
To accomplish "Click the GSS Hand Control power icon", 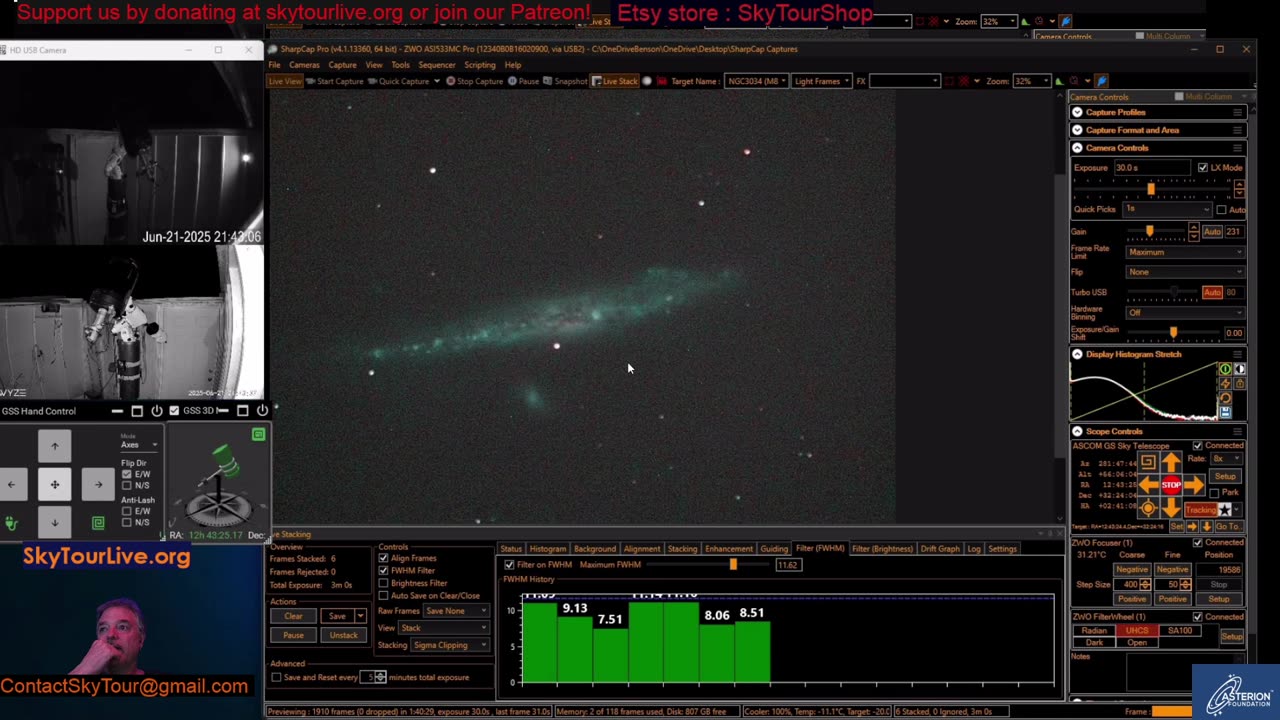I will click(156, 411).
